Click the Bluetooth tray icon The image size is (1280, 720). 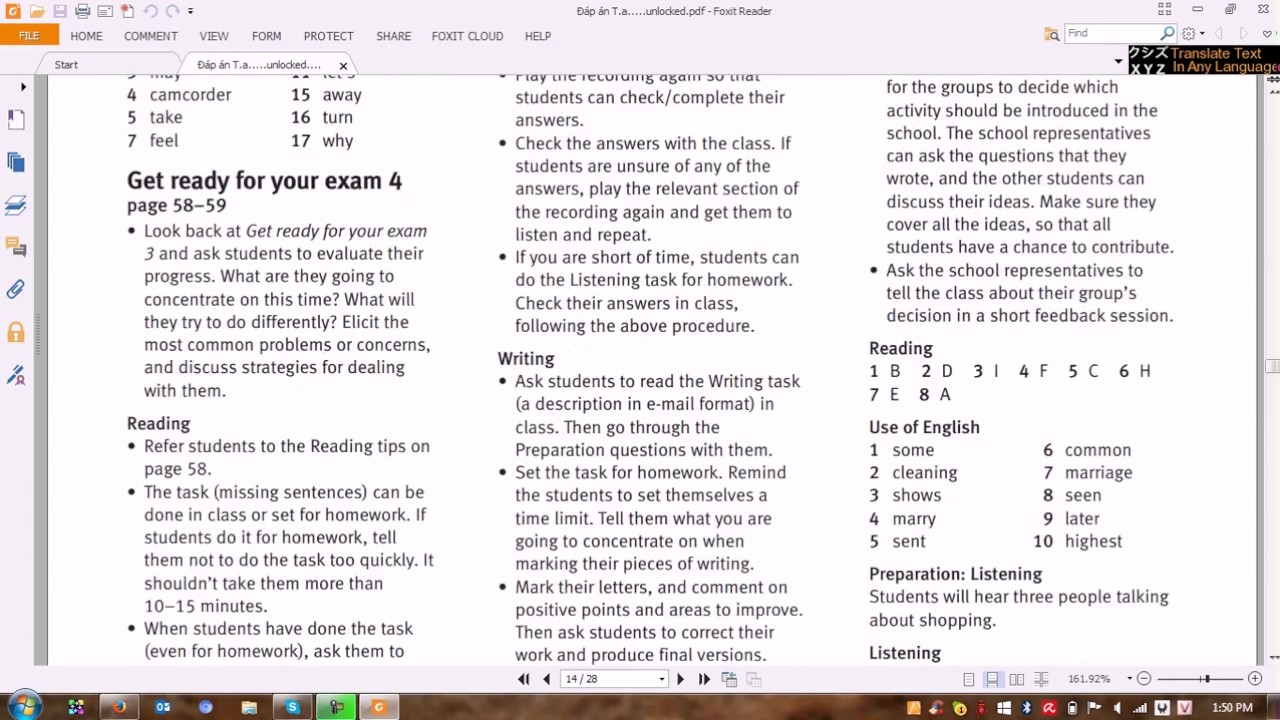coord(1026,708)
